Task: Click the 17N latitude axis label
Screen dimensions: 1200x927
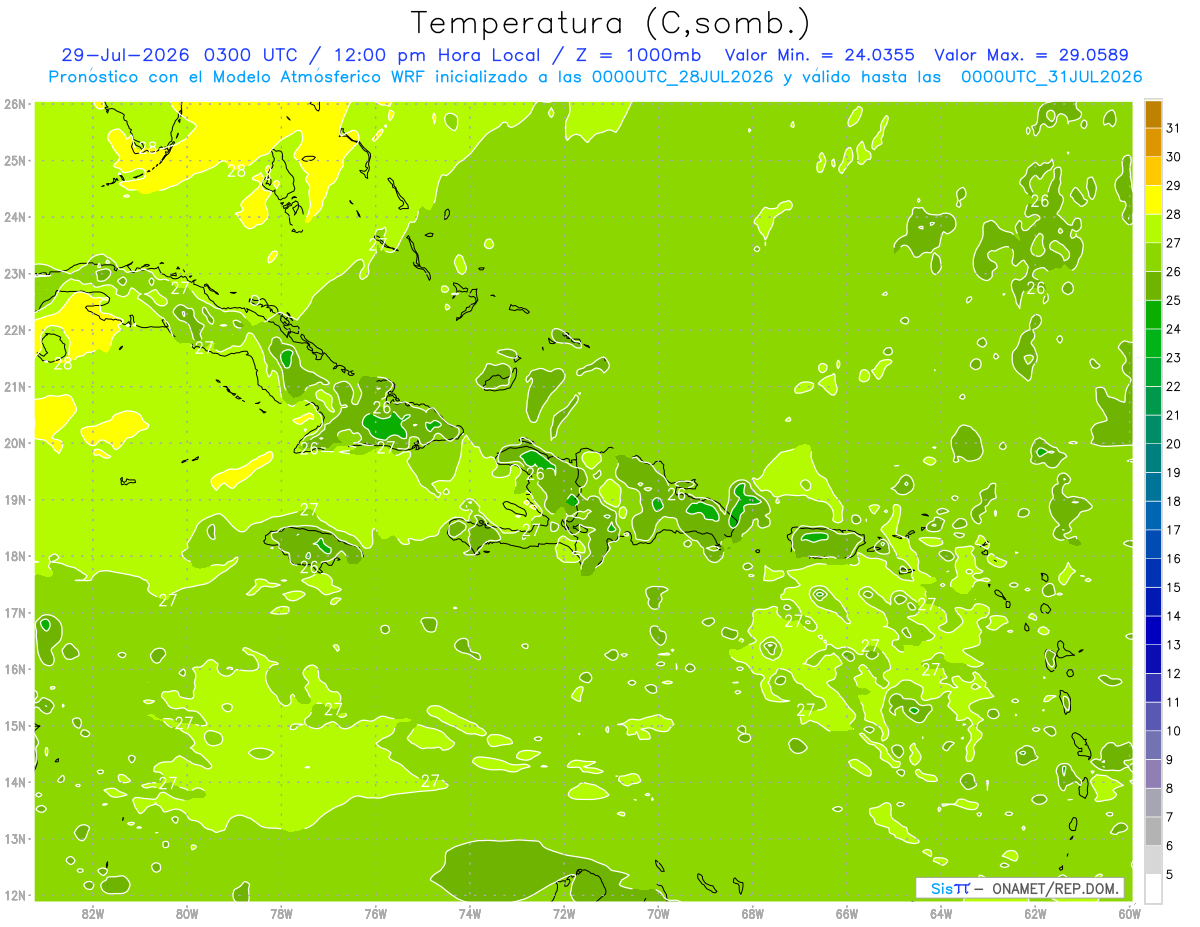Action: pos(15,612)
